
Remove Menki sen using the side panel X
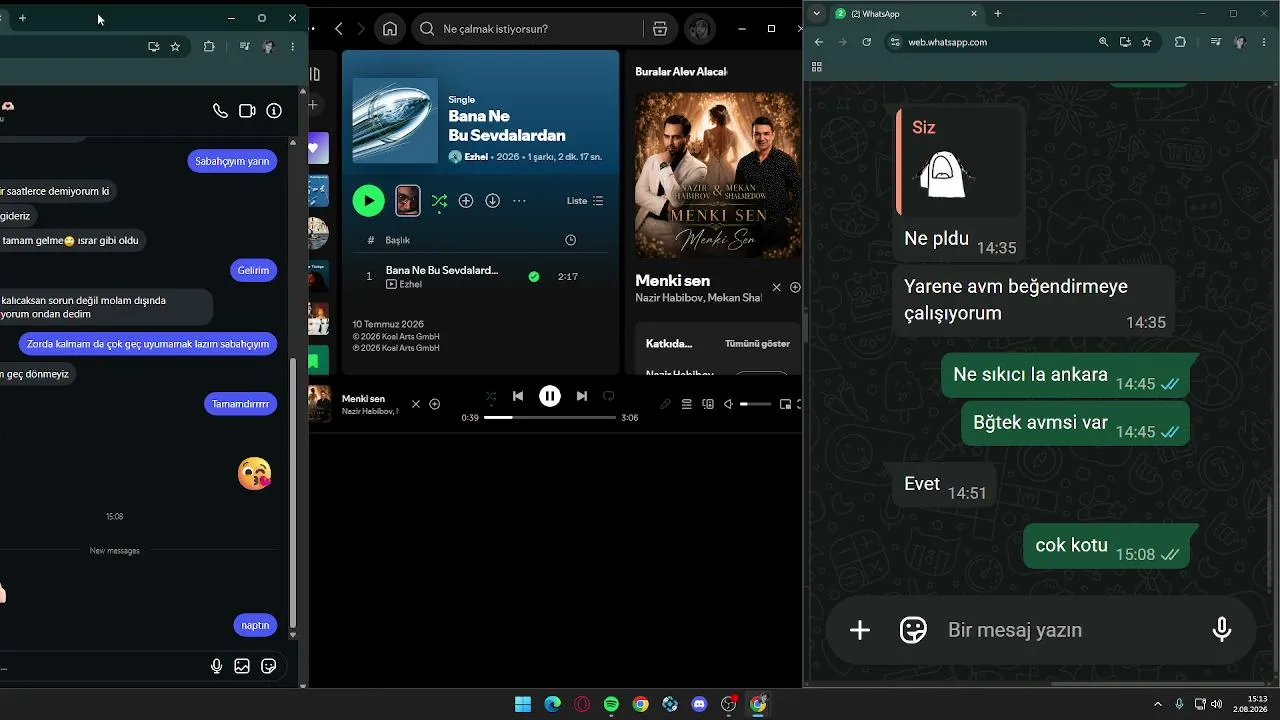[x=776, y=287]
